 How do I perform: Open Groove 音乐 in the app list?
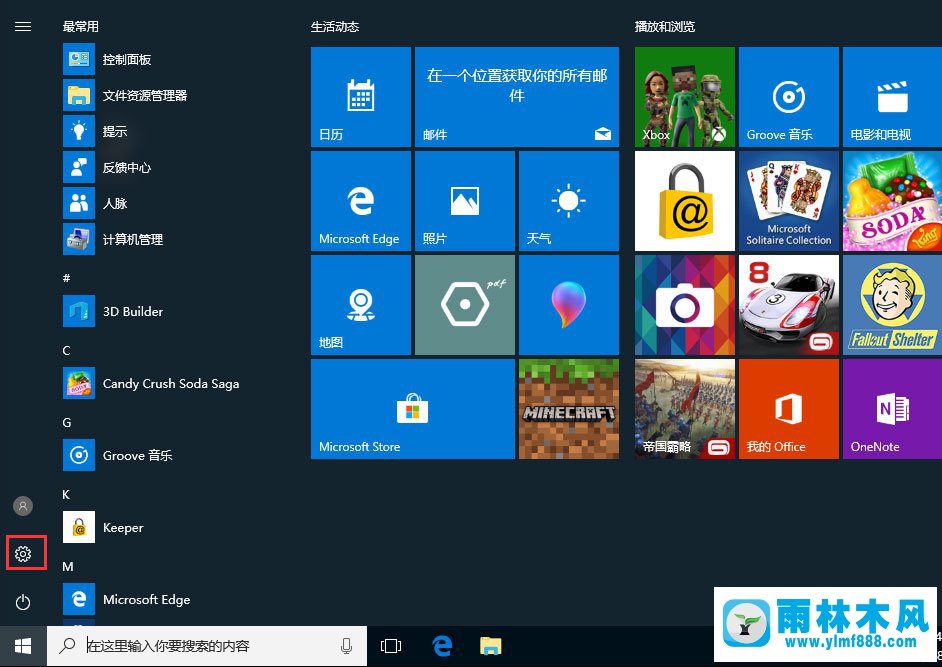point(118,455)
